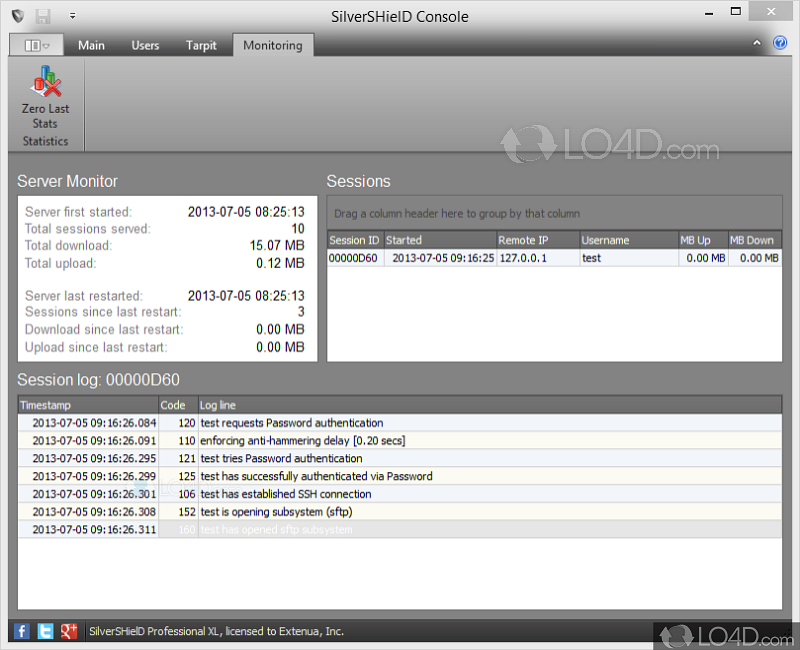The width and height of the screenshot is (800, 650).
Task: Open the Google Plus icon in status bar
Action: tap(68, 631)
